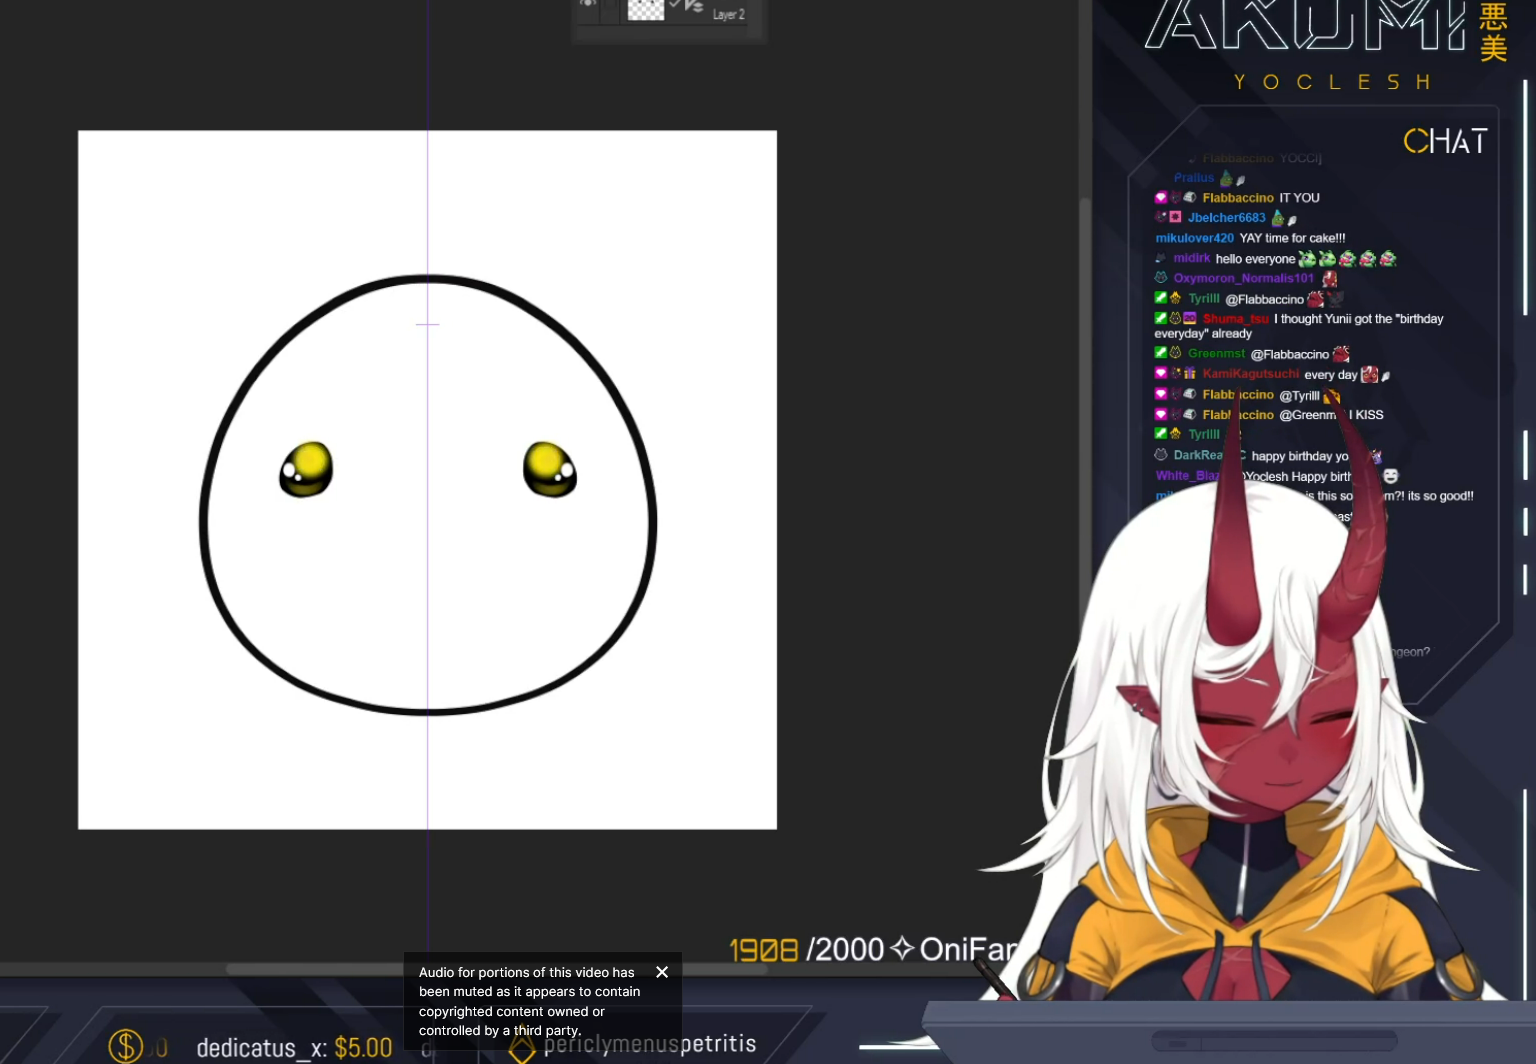Screen dimensions: 1536x1064
Task: Click the "YAY time for cake!!!" chat message
Action: pos(1292,238)
